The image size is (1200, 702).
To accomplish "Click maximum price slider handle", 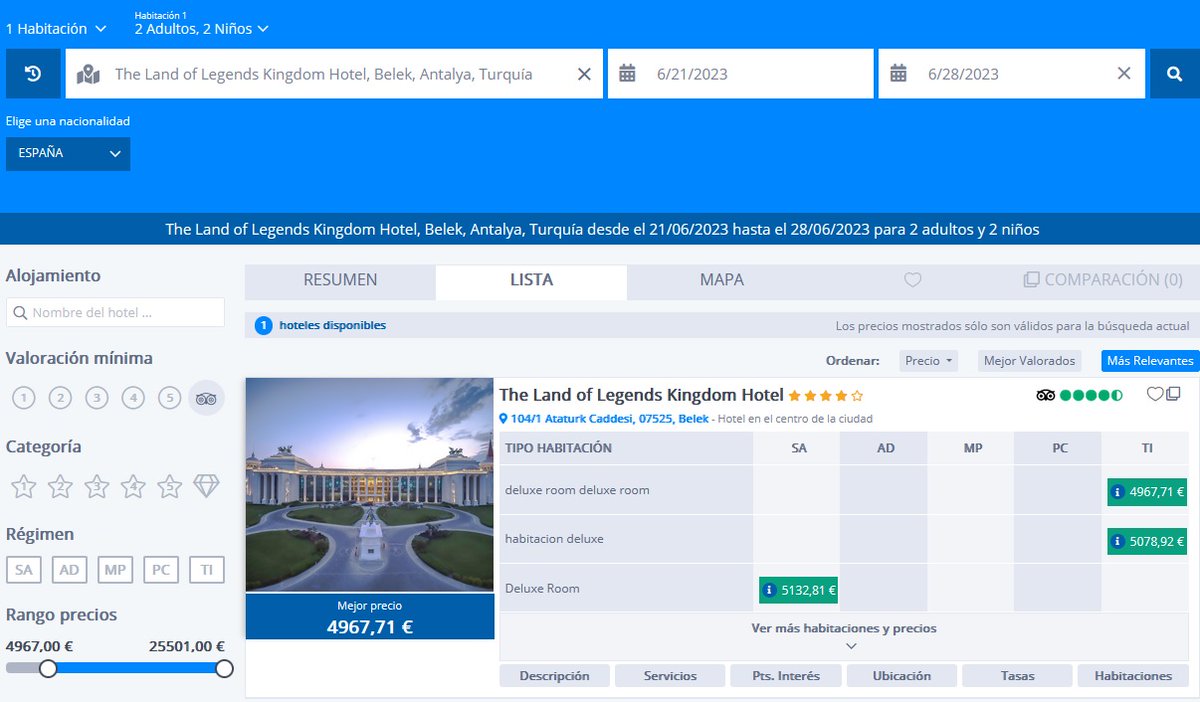I will click(224, 669).
